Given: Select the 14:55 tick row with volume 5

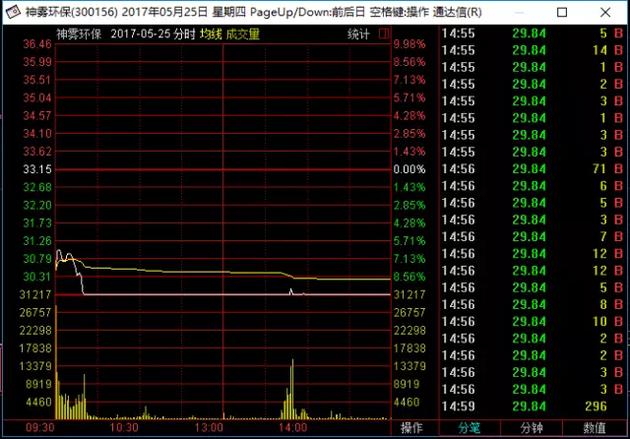Looking at the screenshot, I should pyautogui.click(x=532, y=33).
